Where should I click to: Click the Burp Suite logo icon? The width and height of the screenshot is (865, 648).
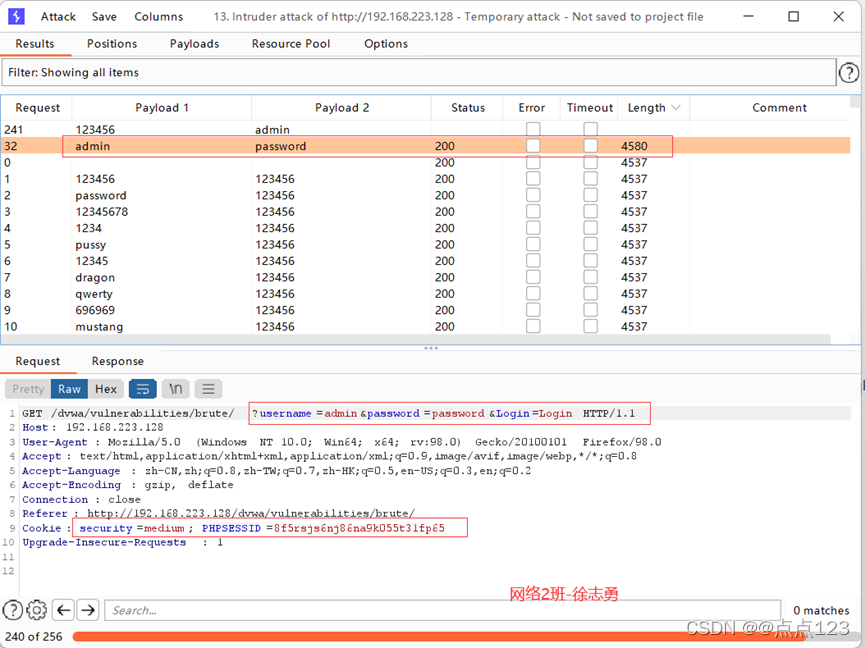16,16
